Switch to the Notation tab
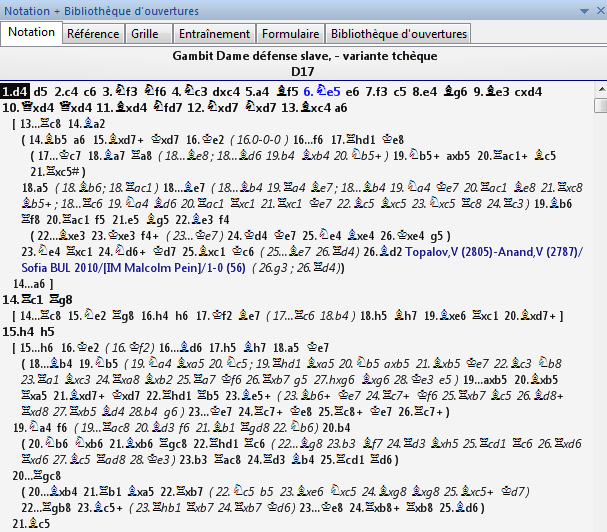Image resolution: width=607 pixels, height=532 pixels. click(x=31, y=33)
